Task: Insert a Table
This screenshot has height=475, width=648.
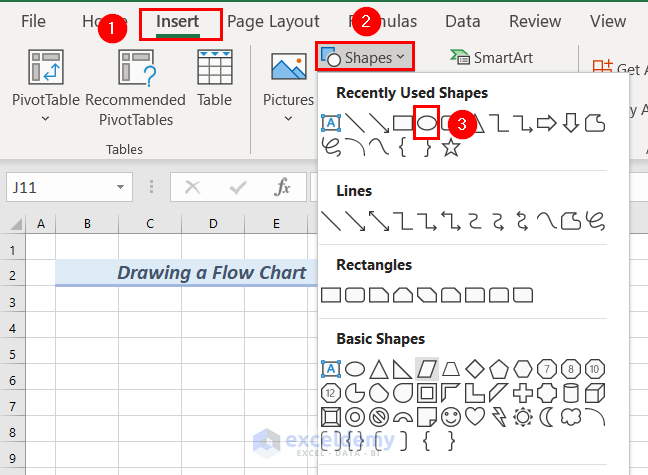Action: (214, 78)
